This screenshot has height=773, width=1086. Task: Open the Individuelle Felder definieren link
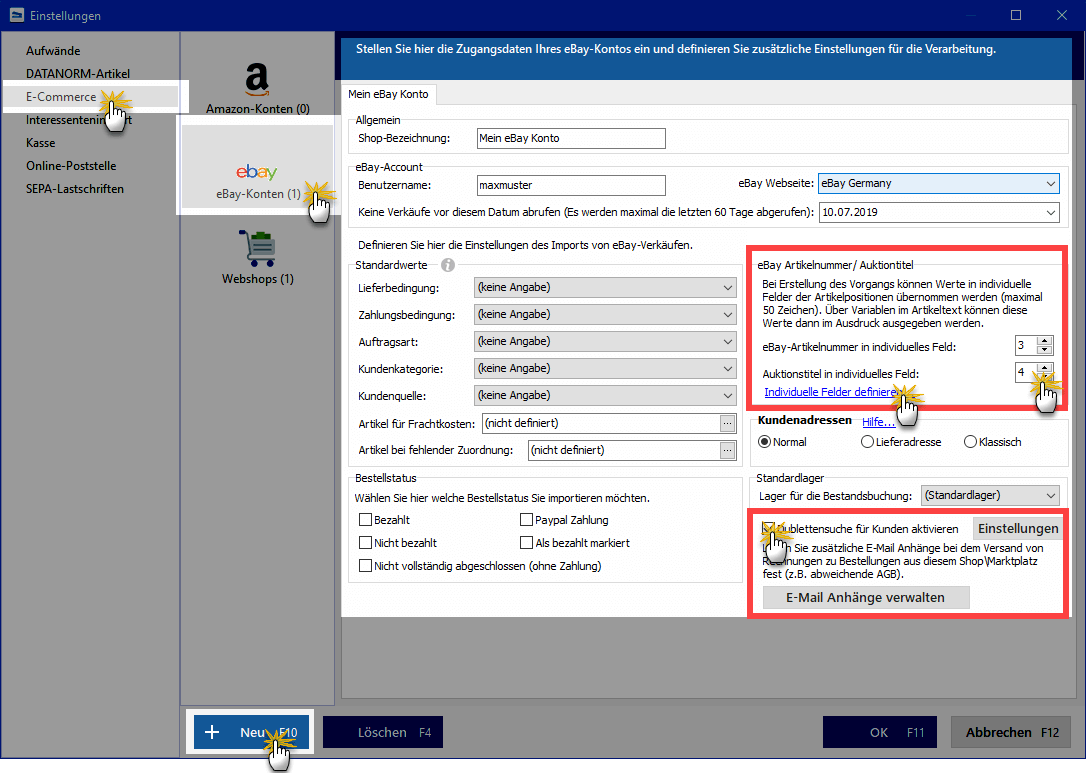832,392
